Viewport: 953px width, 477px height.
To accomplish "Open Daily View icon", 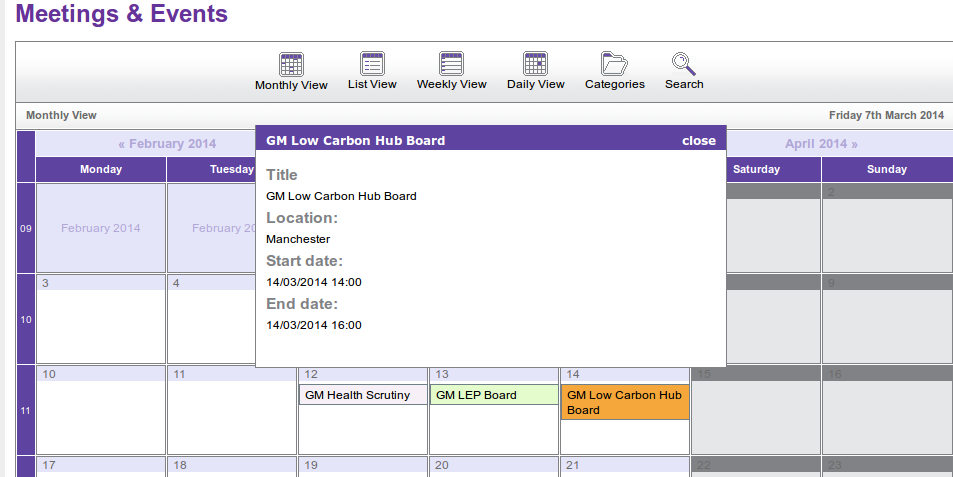I will tap(535, 64).
